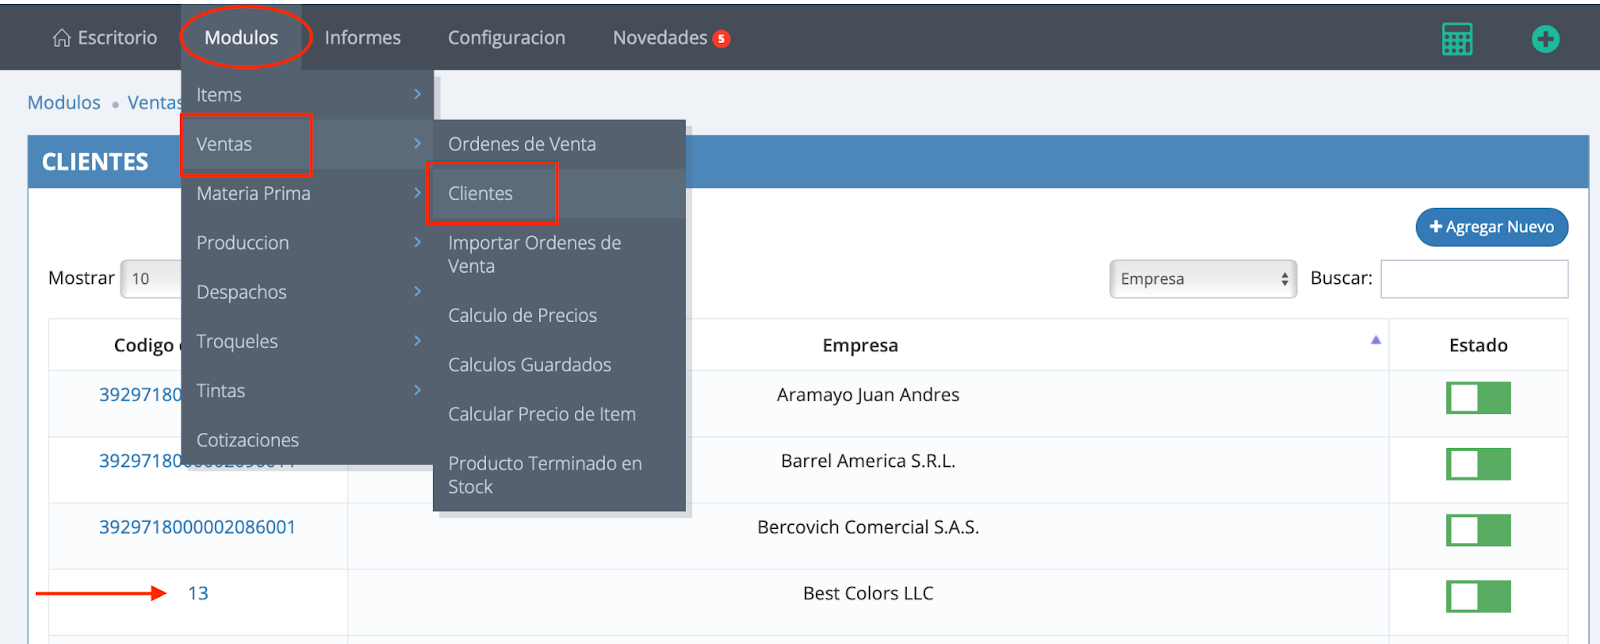This screenshot has width=1600, height=644.
Task: Open the Empresa search filter dropdown
Action: pyautogui.click(x=1202, y=279)
